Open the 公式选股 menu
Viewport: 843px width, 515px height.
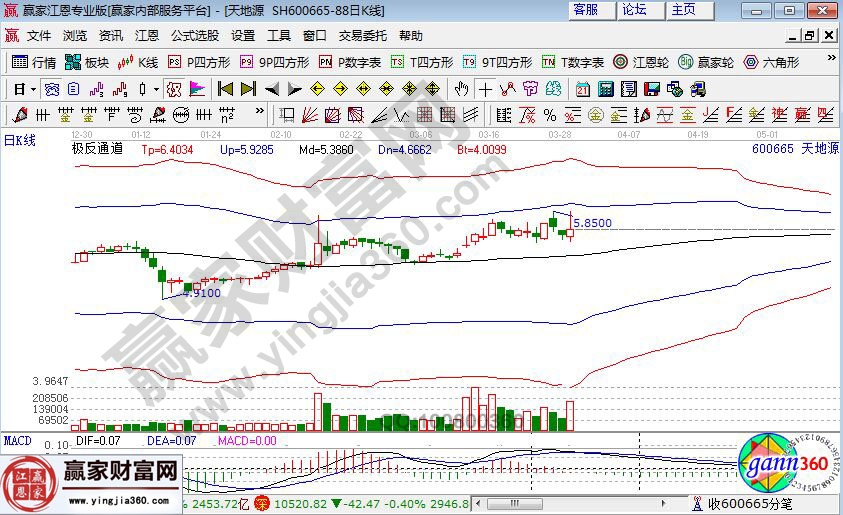tap(194, 35)
